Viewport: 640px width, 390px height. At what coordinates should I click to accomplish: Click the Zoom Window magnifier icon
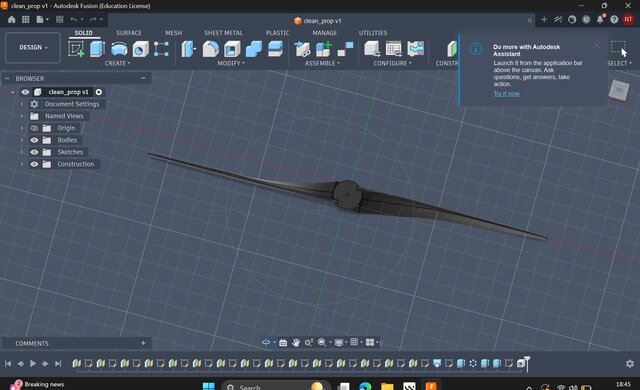coord(322,342)
